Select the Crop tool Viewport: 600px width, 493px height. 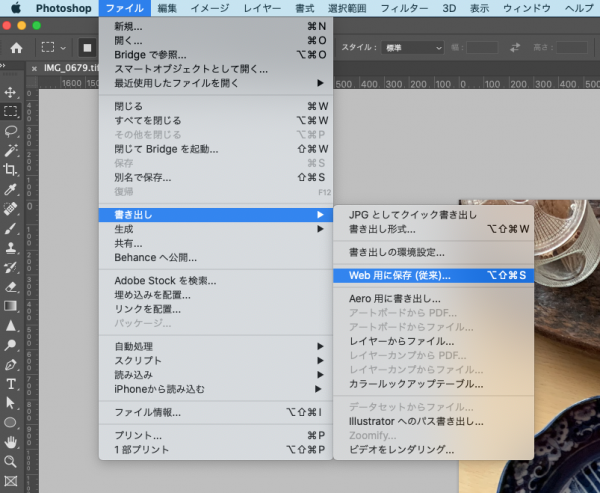11,170
